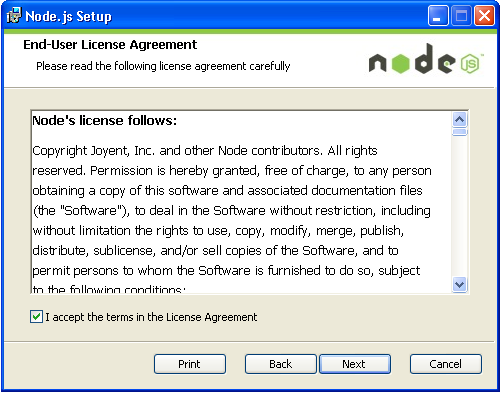Click the license scrollbar up arrow
The height and width of the screenshot is (393, 501).
pyautogui.click(x=460, y=119)
